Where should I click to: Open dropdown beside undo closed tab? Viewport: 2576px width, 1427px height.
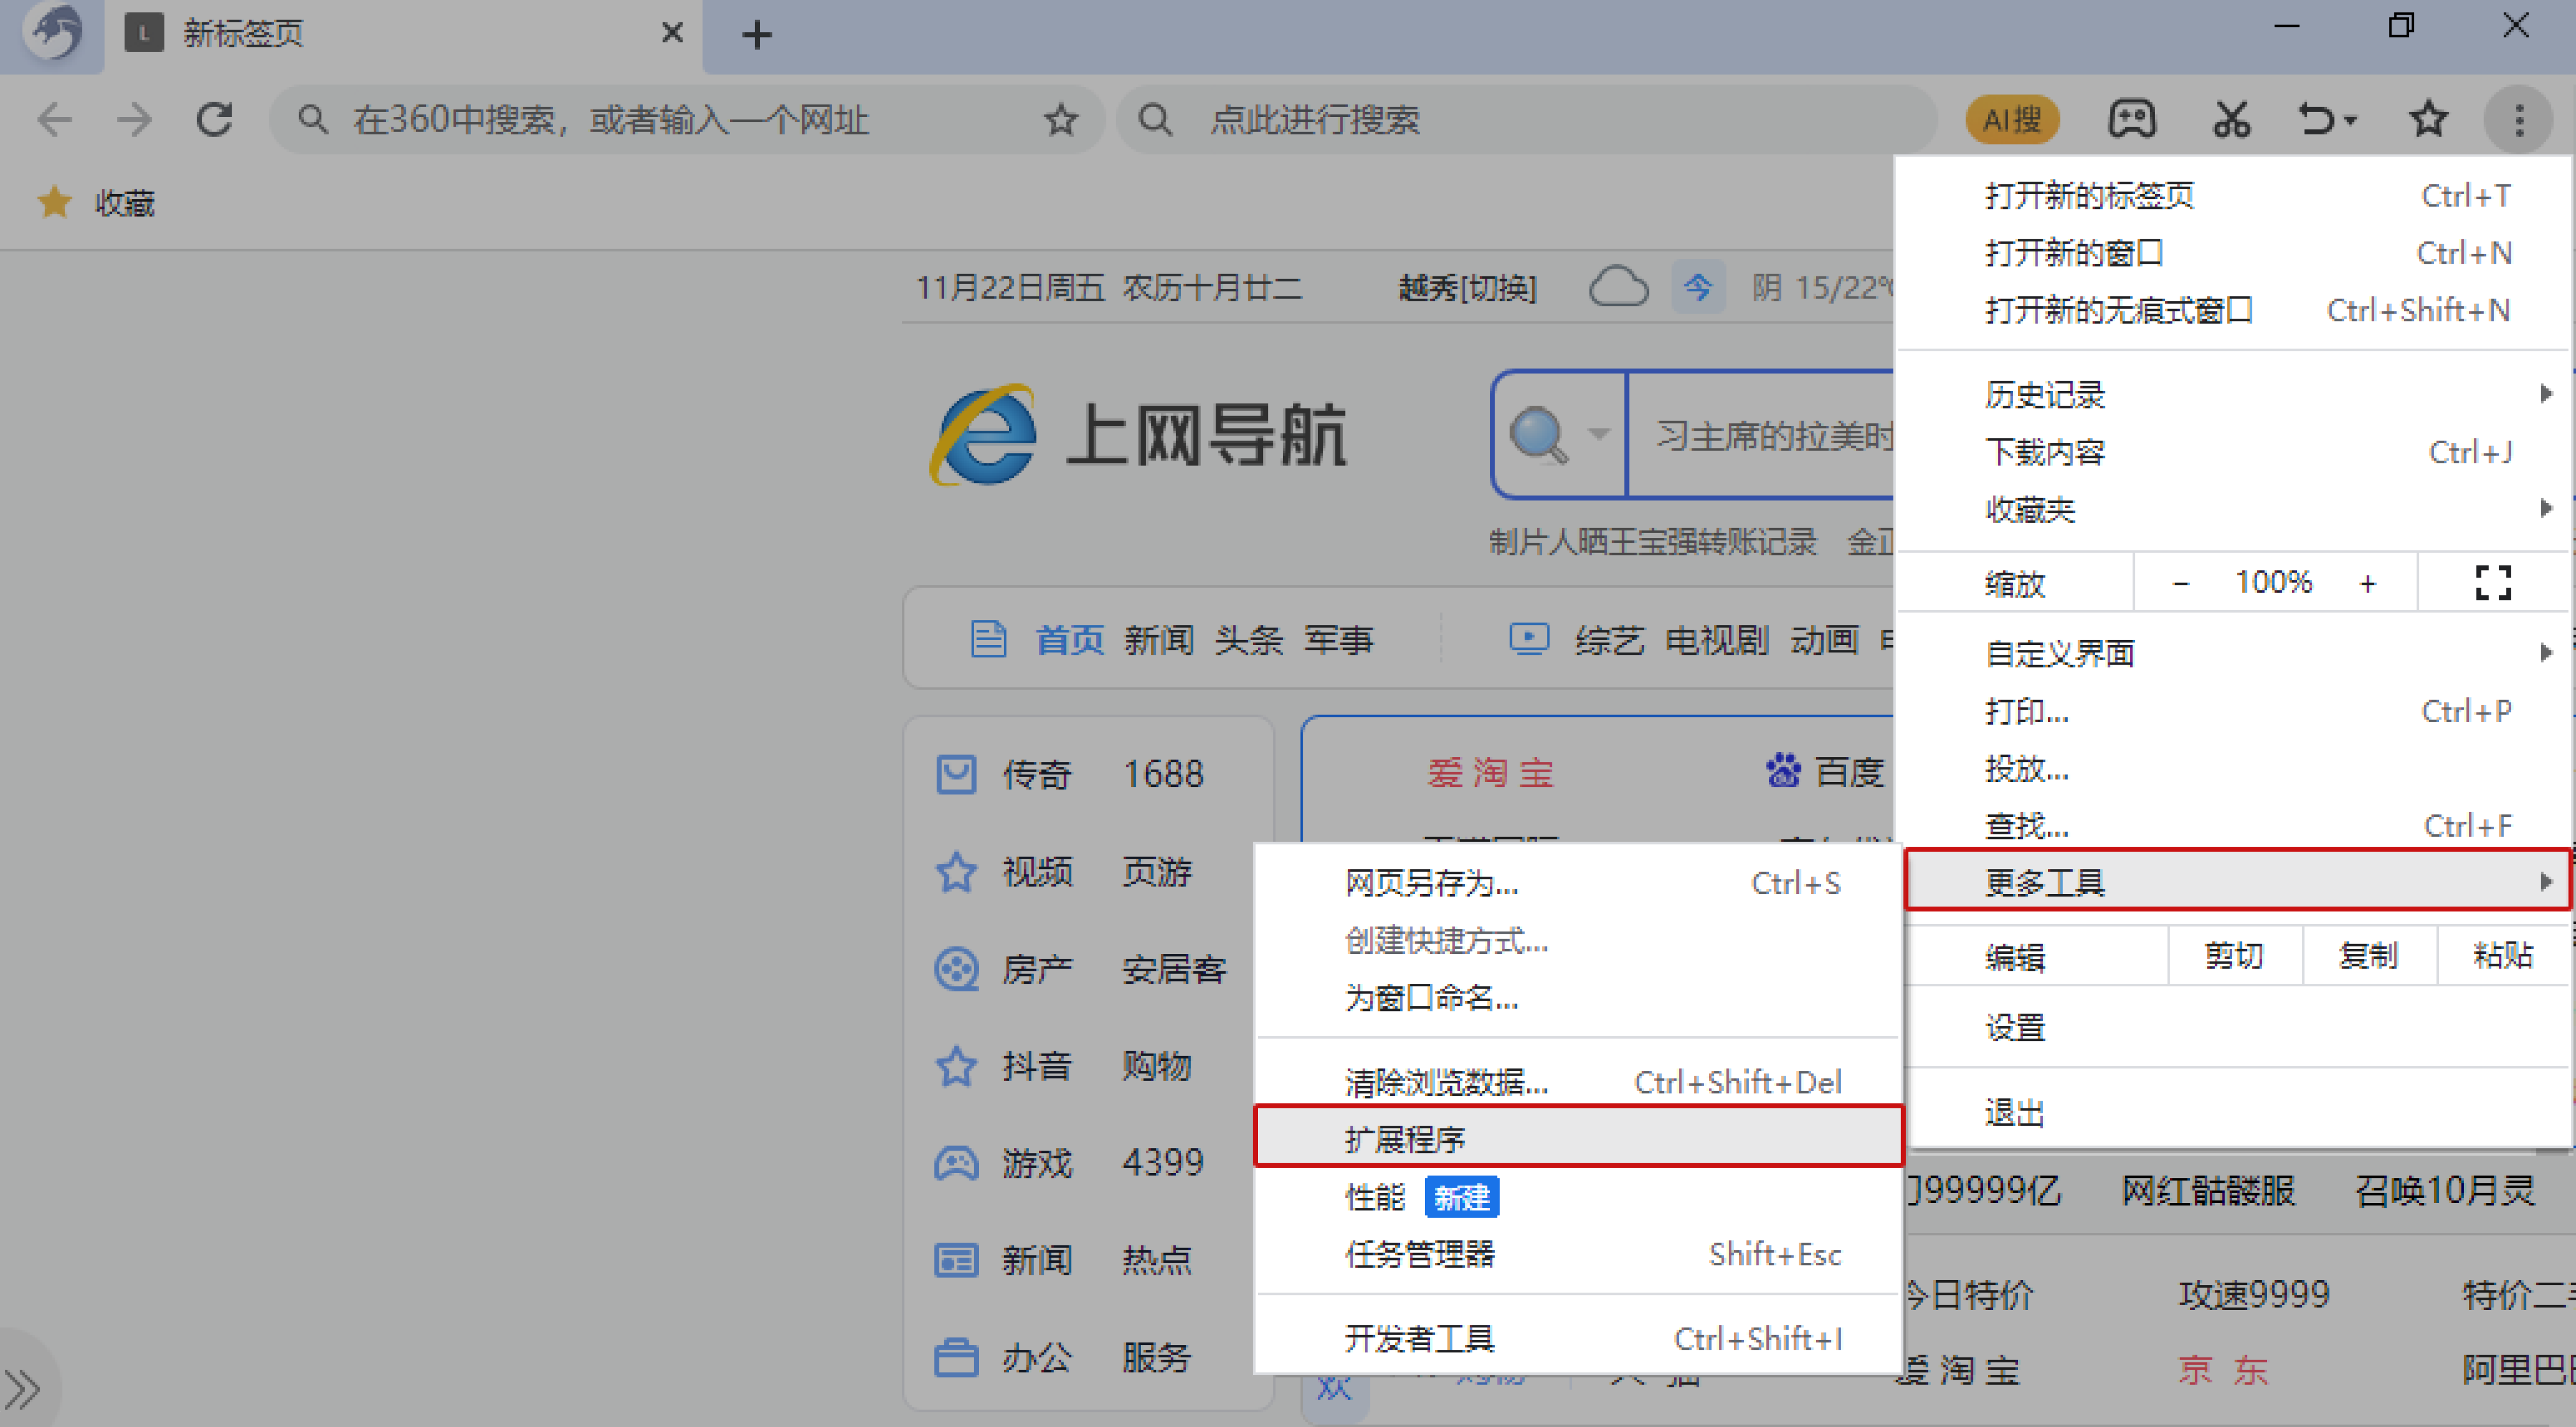point(2351,121)
